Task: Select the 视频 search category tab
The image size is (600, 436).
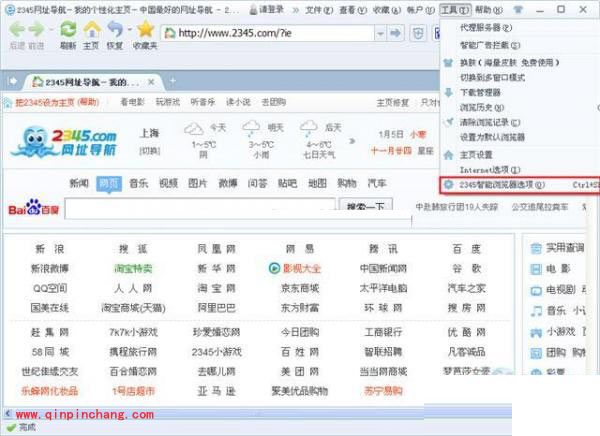Action: (168, 183)
